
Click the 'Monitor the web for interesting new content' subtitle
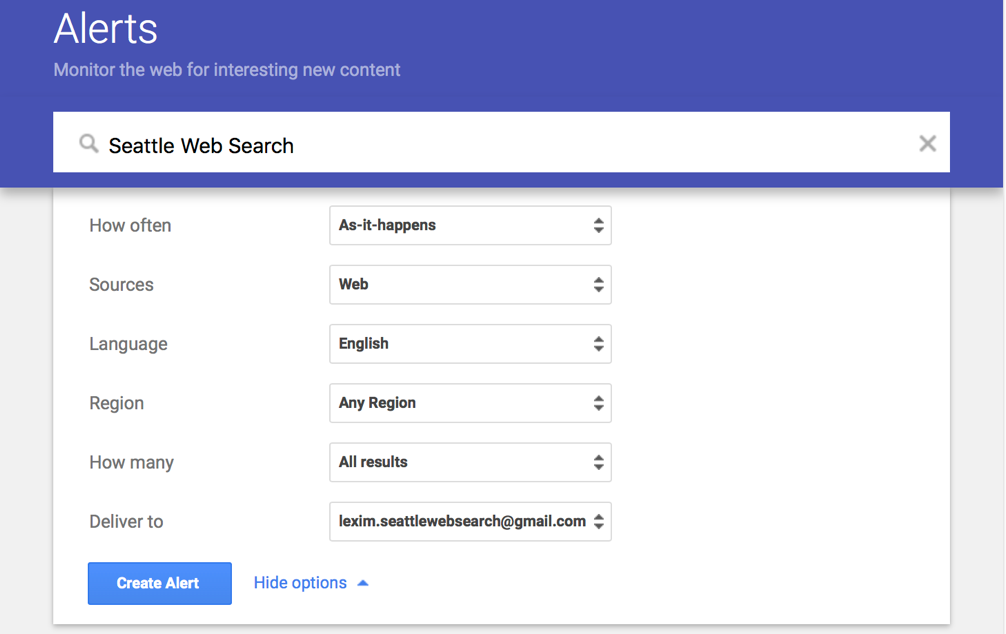click(226, 69)
